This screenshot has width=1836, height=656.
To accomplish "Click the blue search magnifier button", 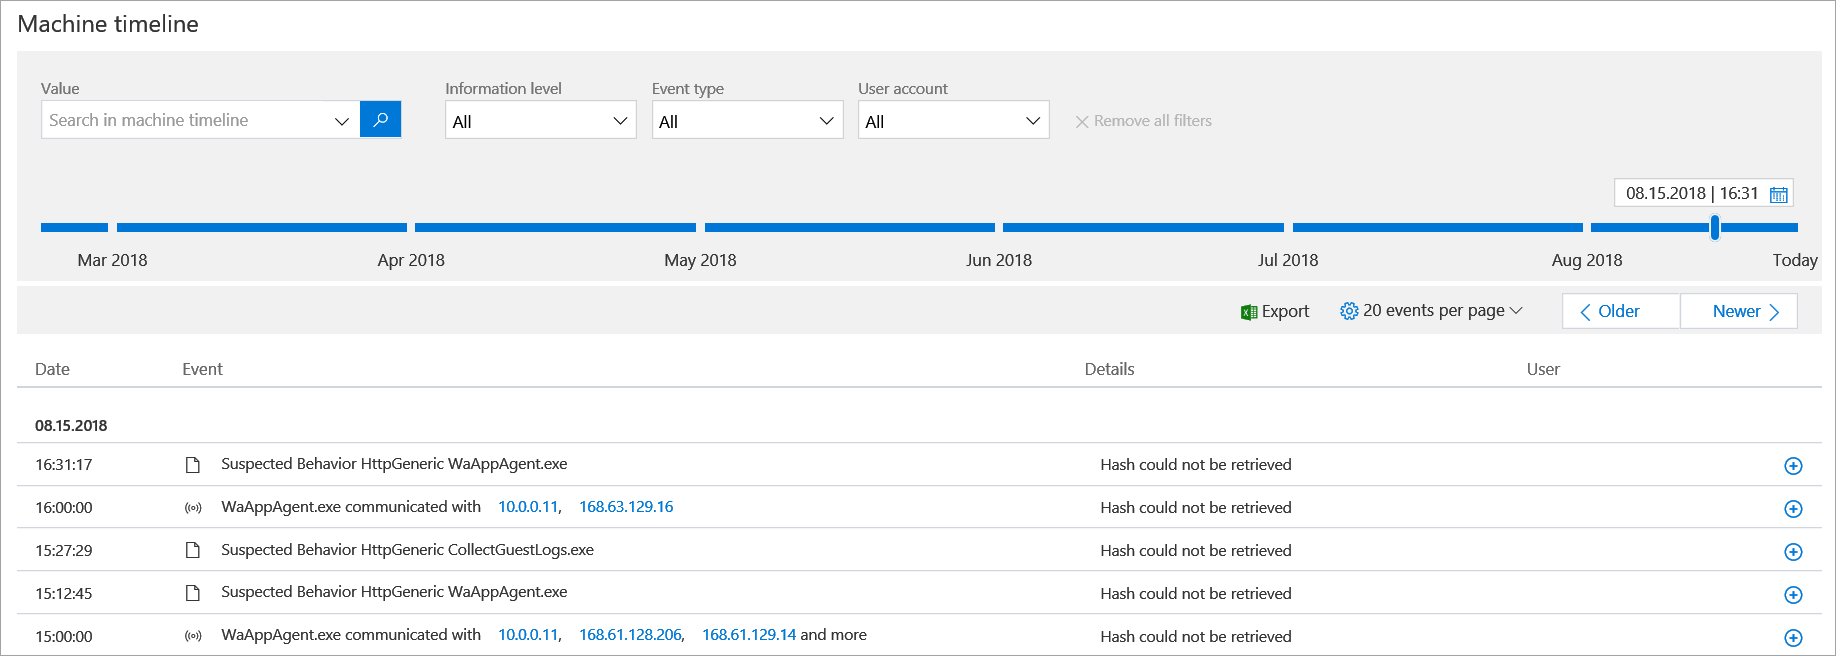I will [x=380, y=120].
